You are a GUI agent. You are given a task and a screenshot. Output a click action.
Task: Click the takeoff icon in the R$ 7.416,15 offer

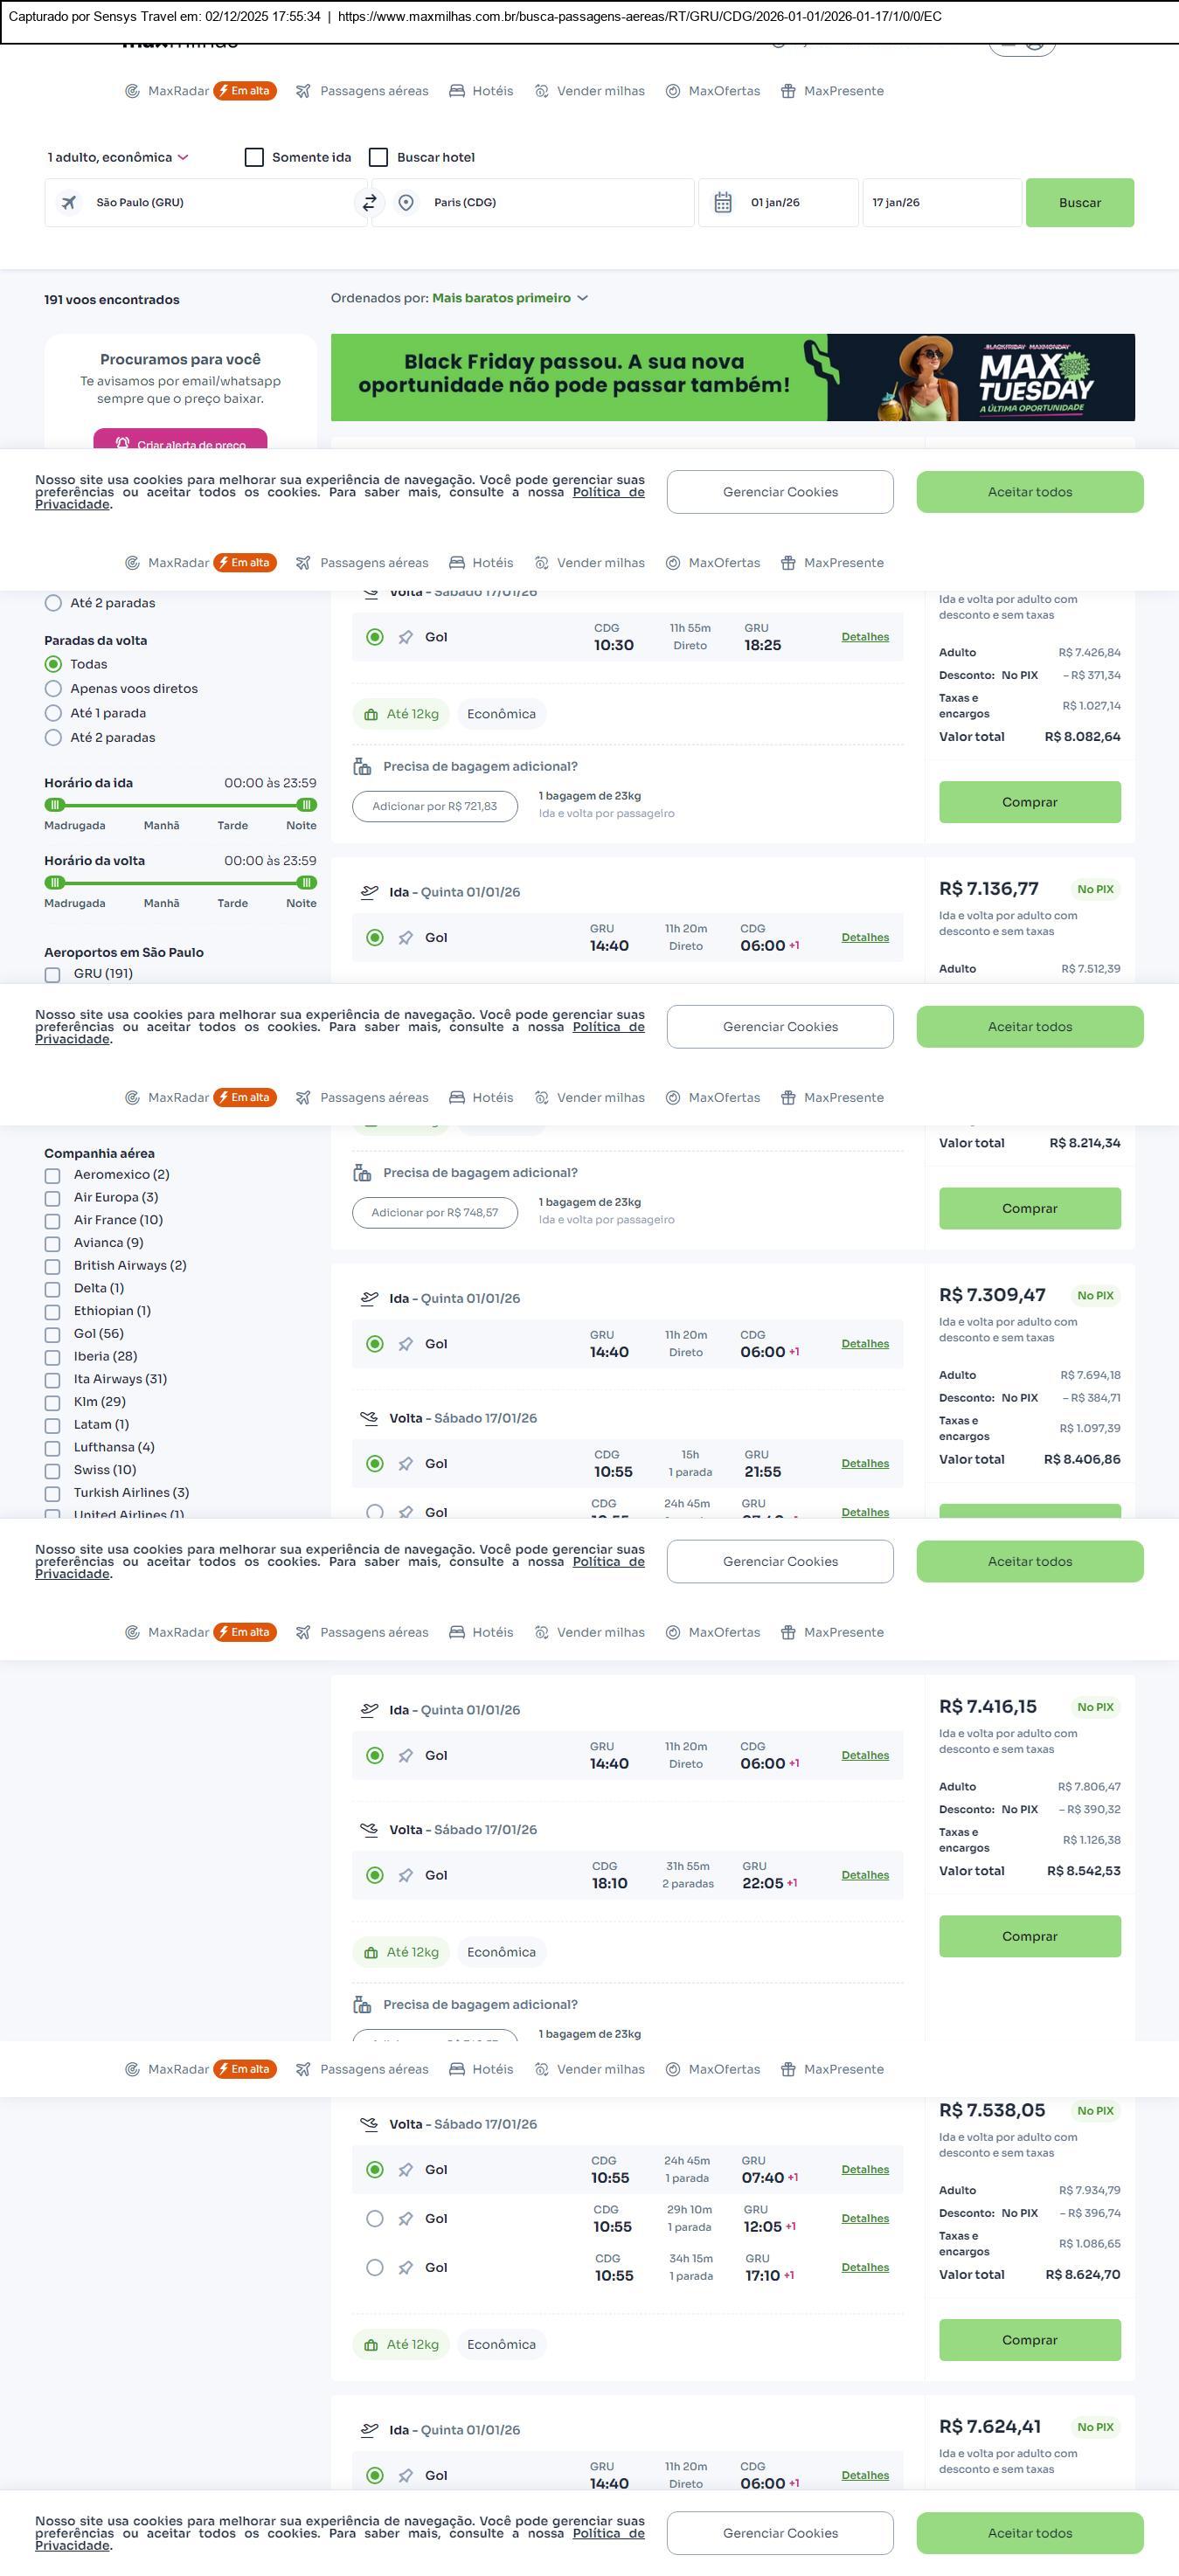[369, 1709]
